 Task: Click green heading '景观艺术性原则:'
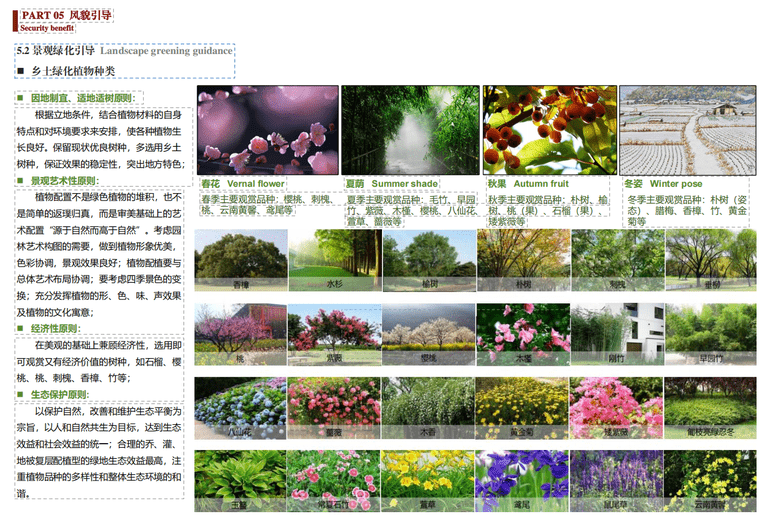point(64,181)
